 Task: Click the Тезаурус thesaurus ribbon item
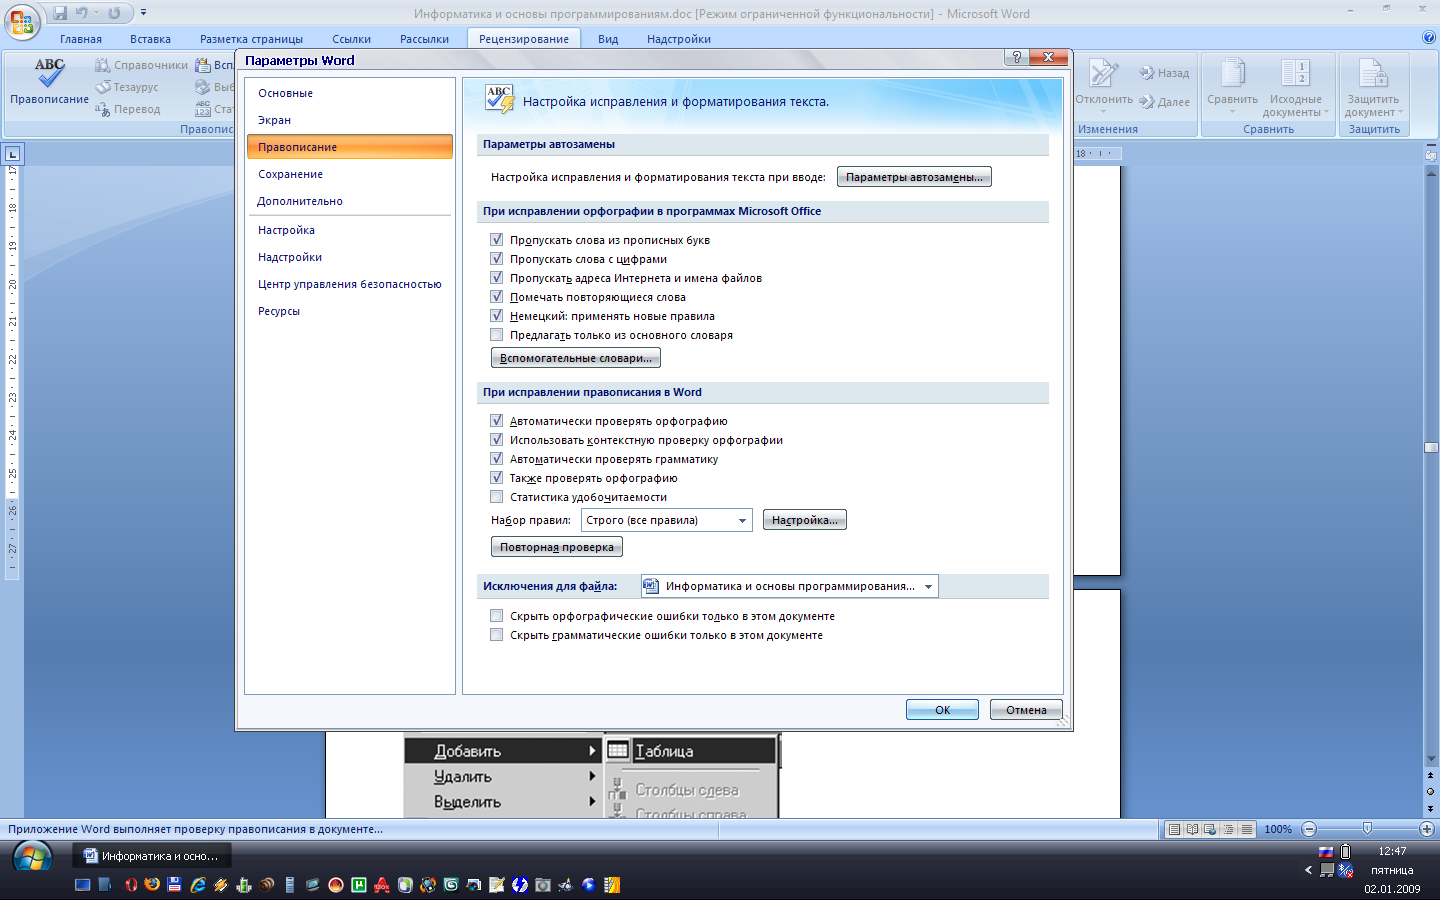pos(127,87)
